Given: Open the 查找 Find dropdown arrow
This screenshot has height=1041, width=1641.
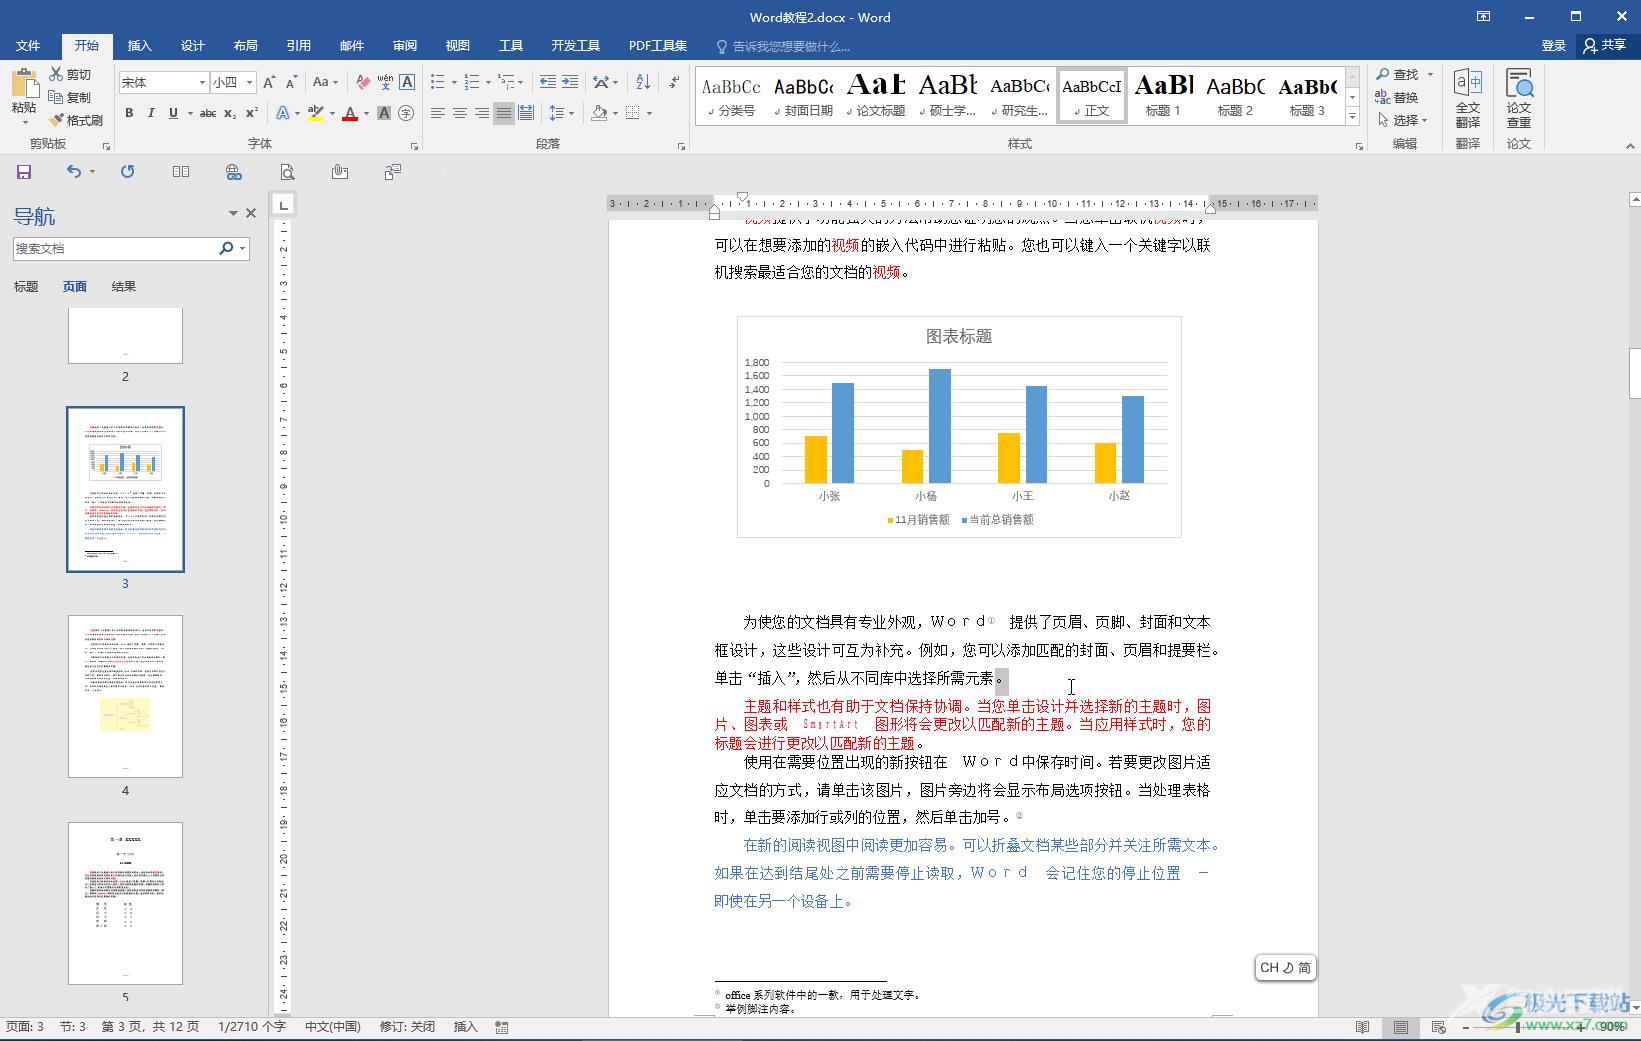Looking at the screenshot, I should click(x=1430, y=74).
